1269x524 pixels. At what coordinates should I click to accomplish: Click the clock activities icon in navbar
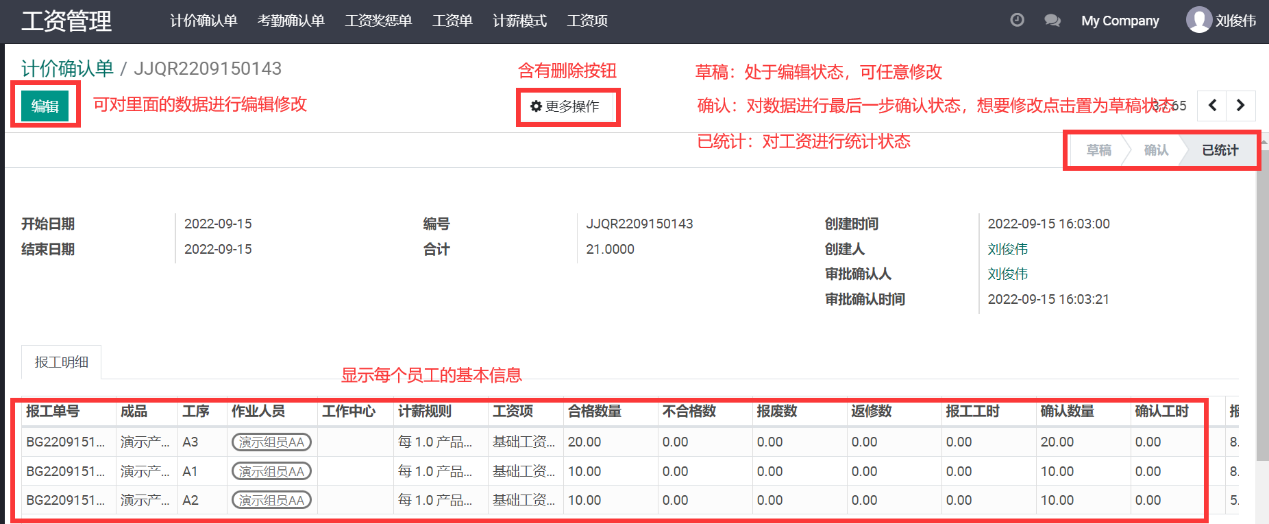(x=1017, y=20)
